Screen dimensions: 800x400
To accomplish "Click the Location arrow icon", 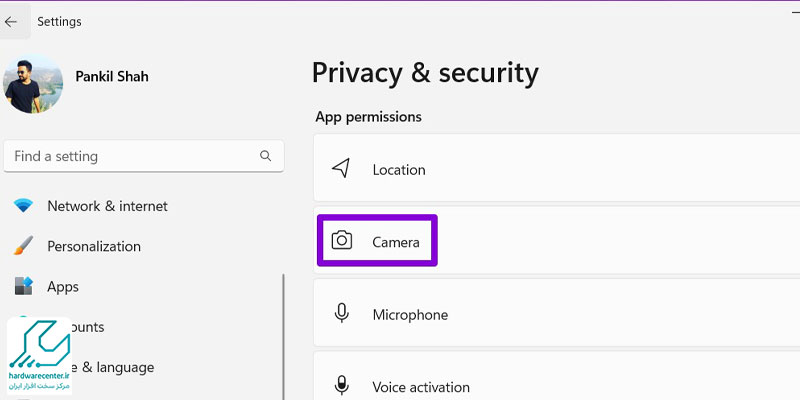I will 341,168.
